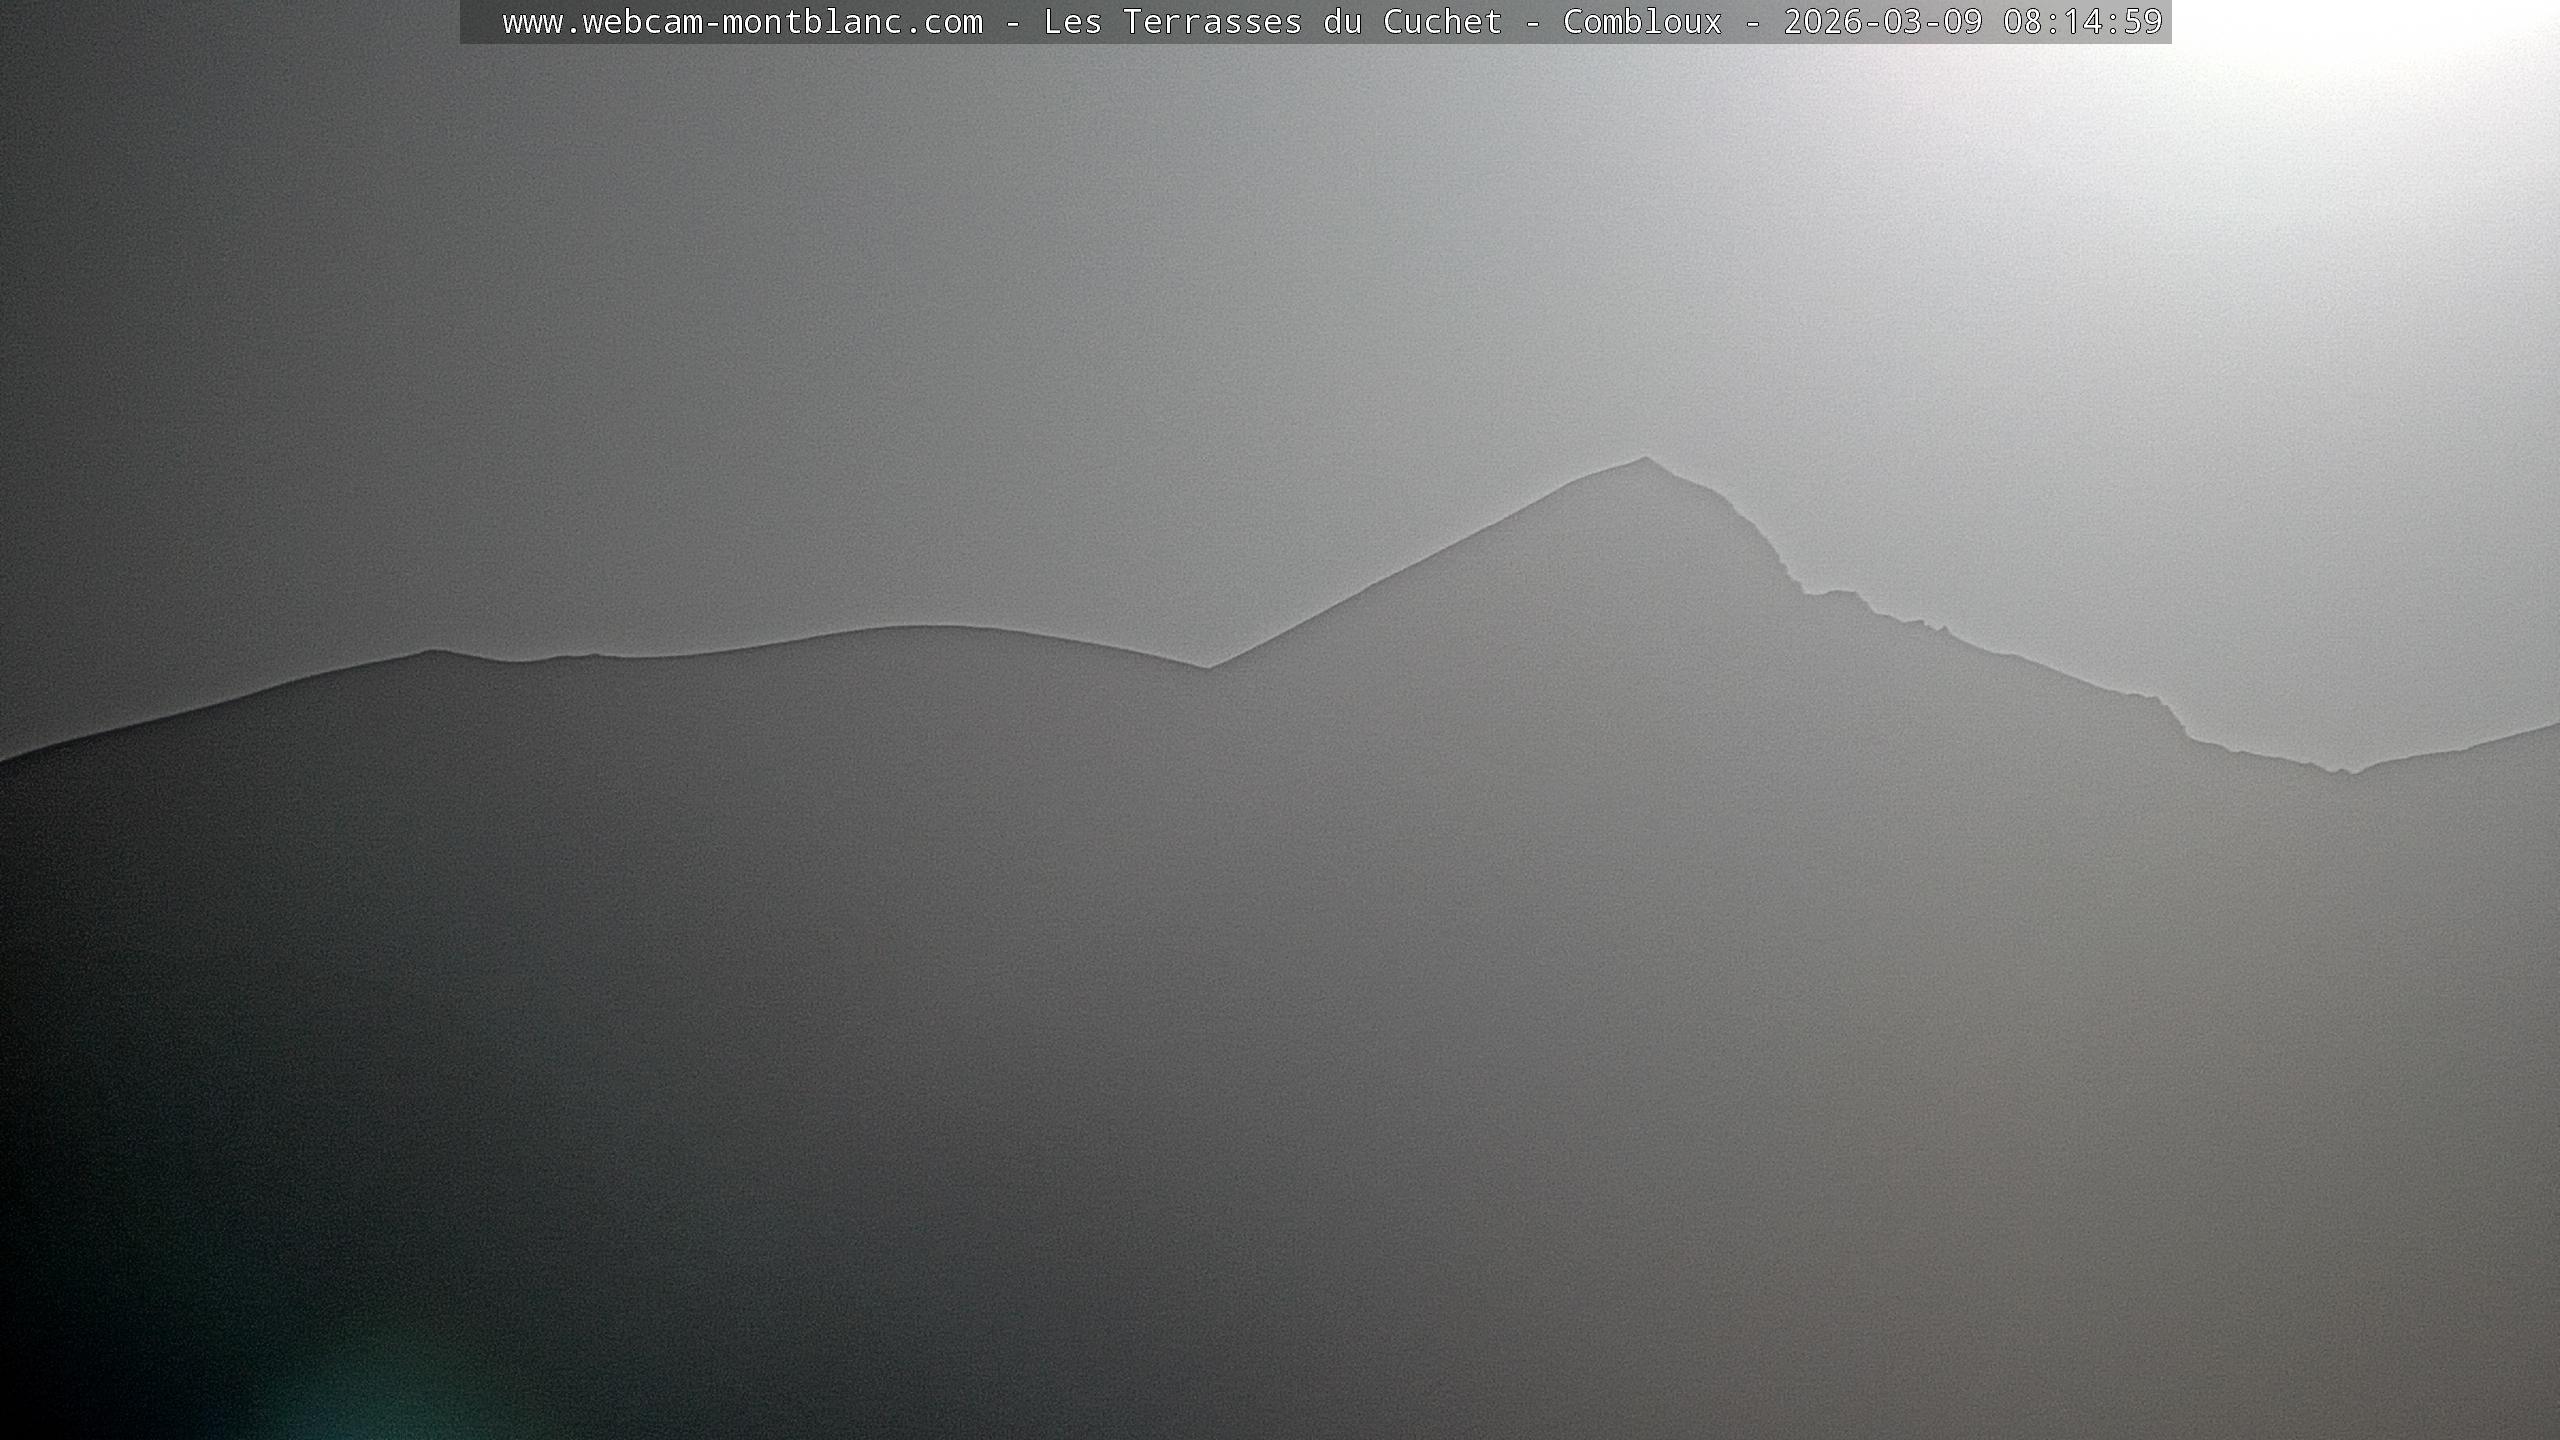This screenshot has width=2560, height=1440.
Task: Click the word 'Terrasses' in the banner
Action: (1212, 22)
